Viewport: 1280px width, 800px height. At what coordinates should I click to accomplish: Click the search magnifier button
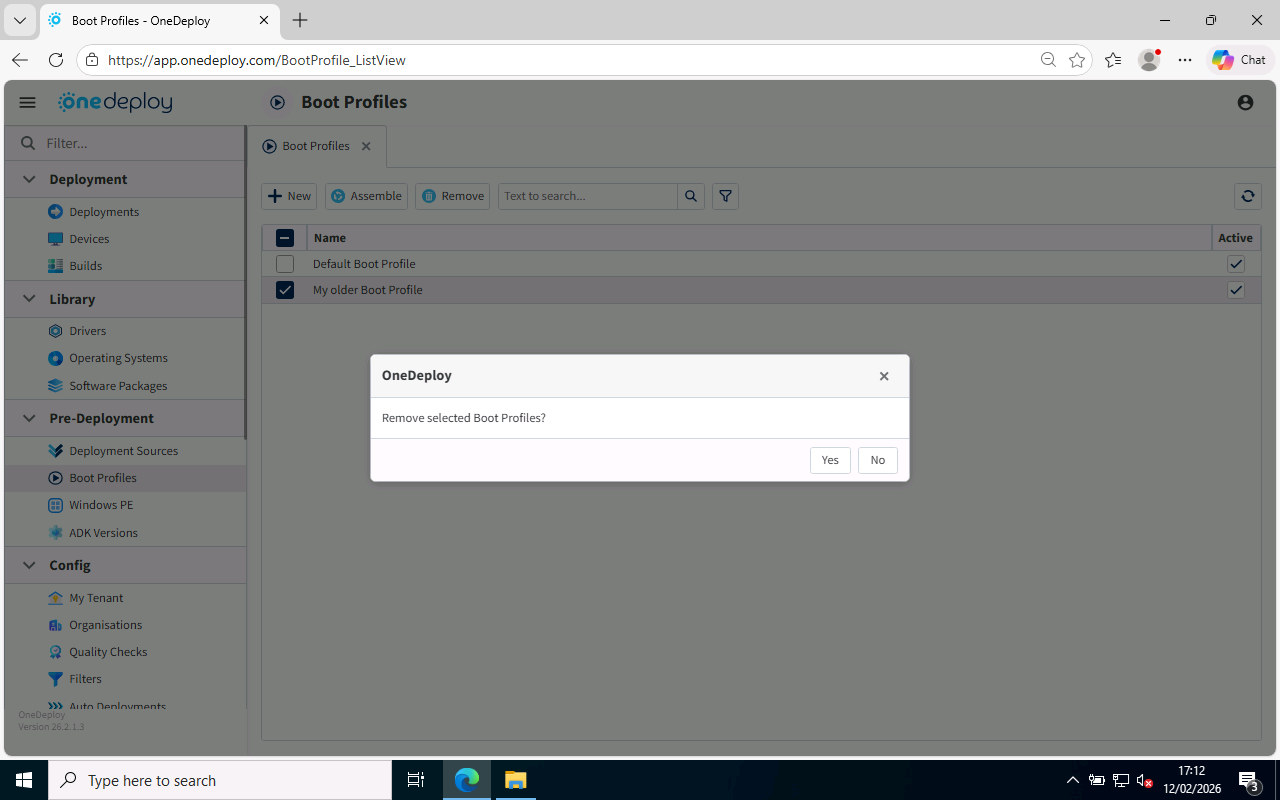691,196
